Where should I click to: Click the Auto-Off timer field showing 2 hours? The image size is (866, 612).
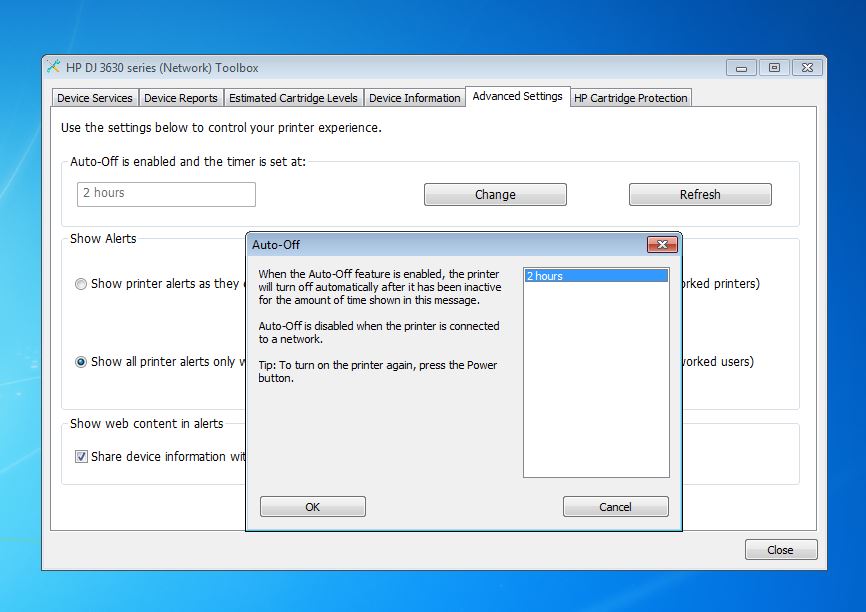click(x=166, y=194)
